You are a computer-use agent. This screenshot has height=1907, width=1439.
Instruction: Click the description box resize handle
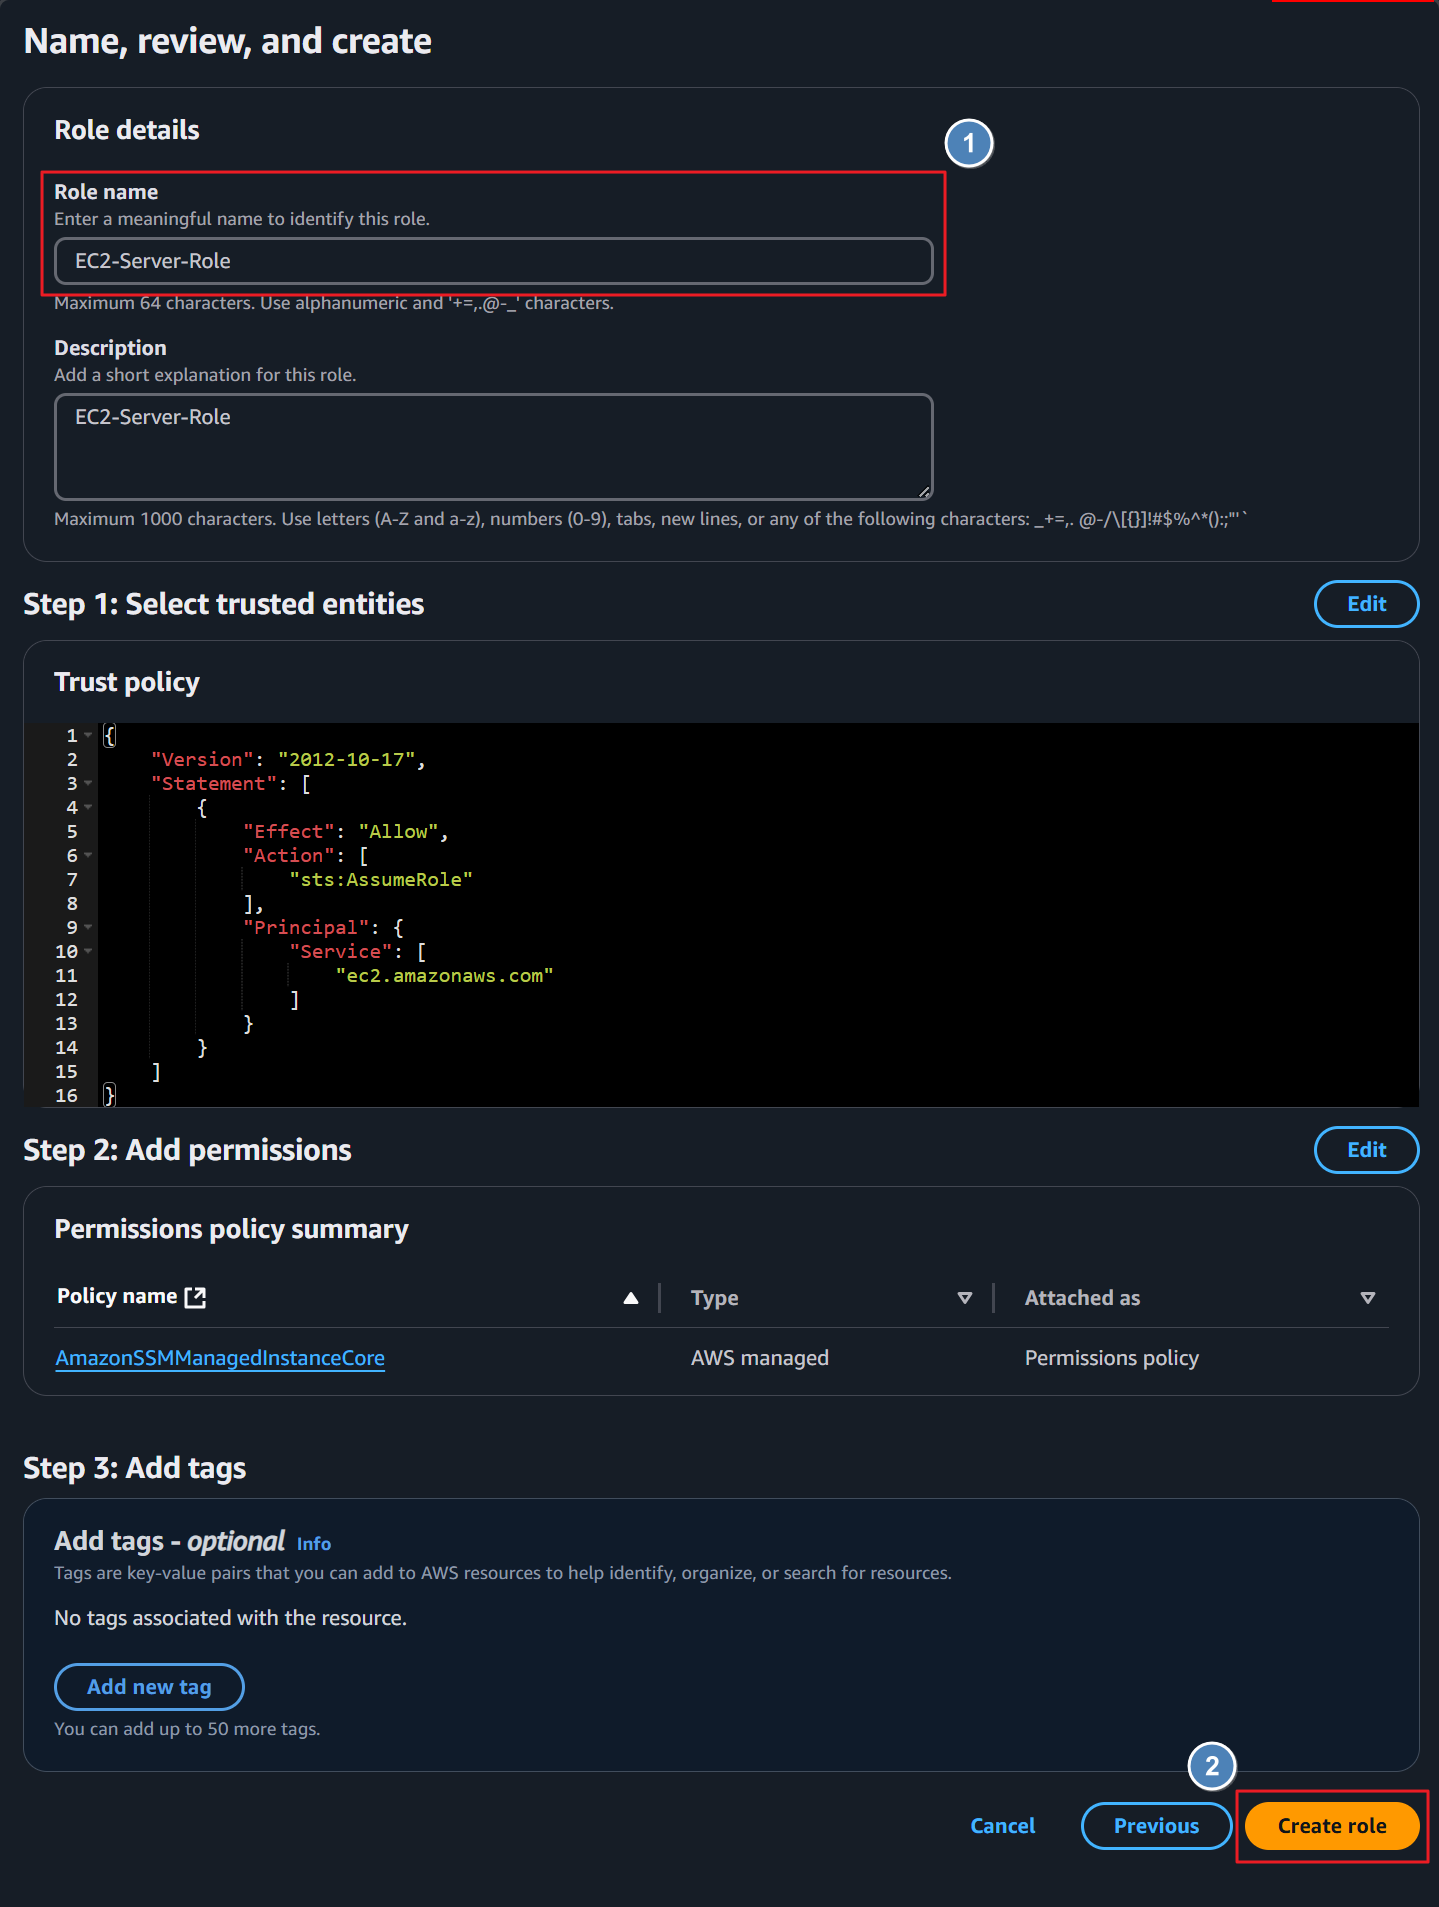click(925, 491)
